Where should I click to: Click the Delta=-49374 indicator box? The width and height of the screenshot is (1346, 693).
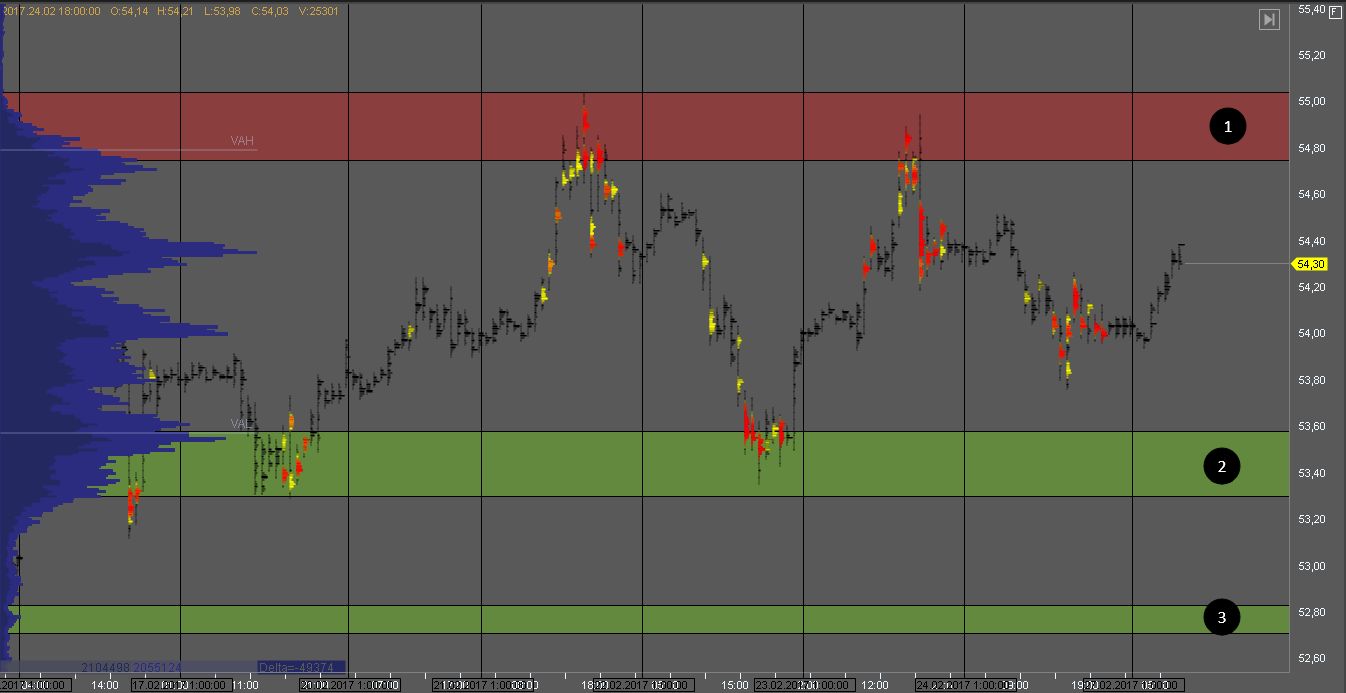pos(300,667)
